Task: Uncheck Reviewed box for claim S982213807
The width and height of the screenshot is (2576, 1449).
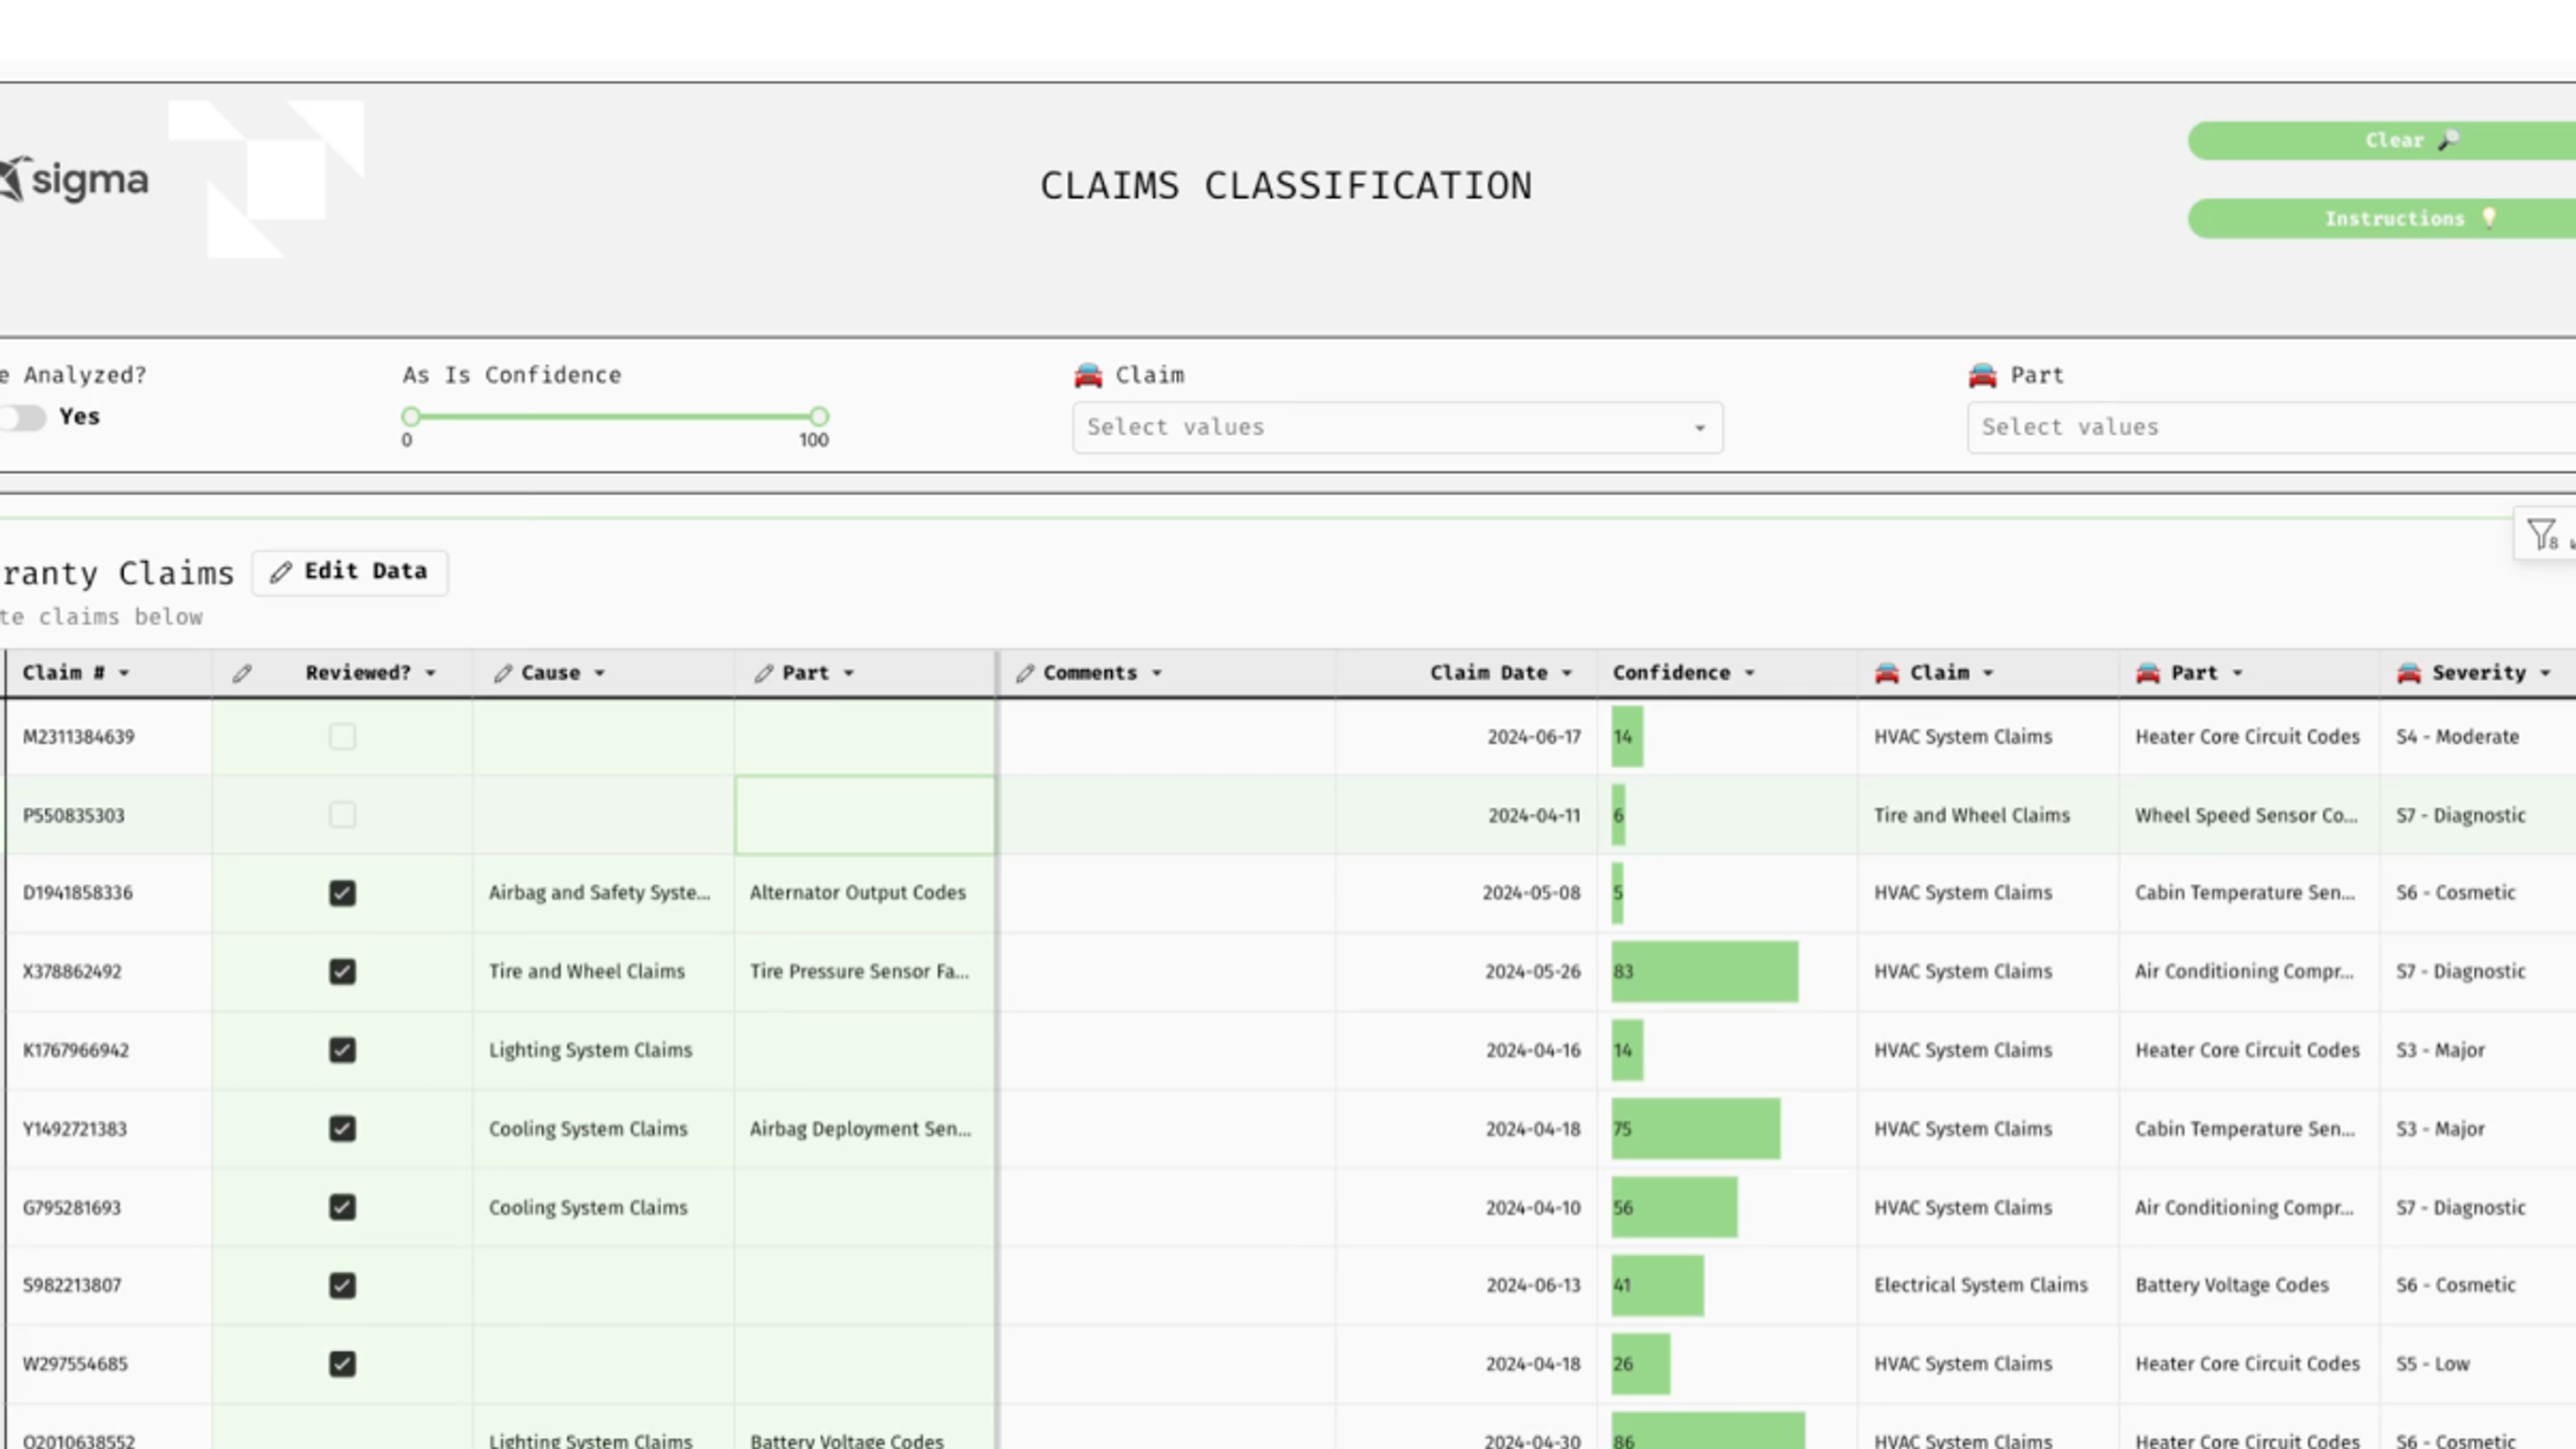Action: point(342,1286)
